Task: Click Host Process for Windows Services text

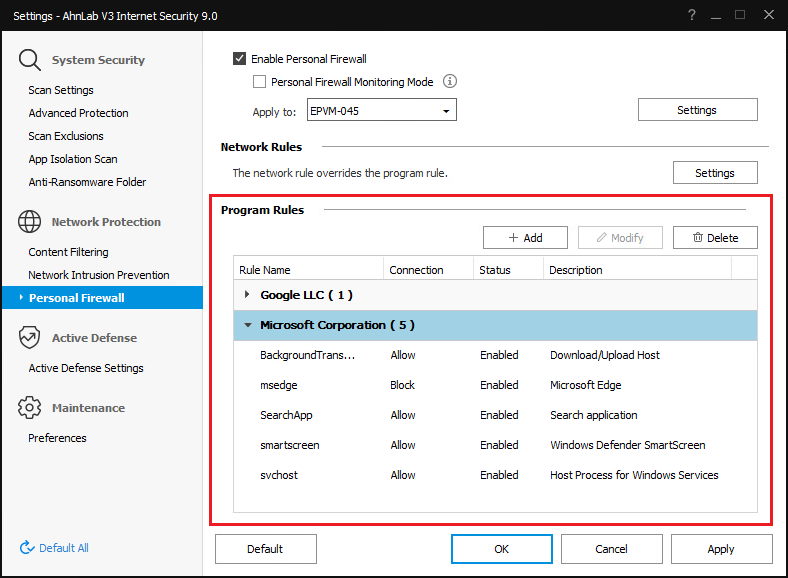Action: point(634,475)
